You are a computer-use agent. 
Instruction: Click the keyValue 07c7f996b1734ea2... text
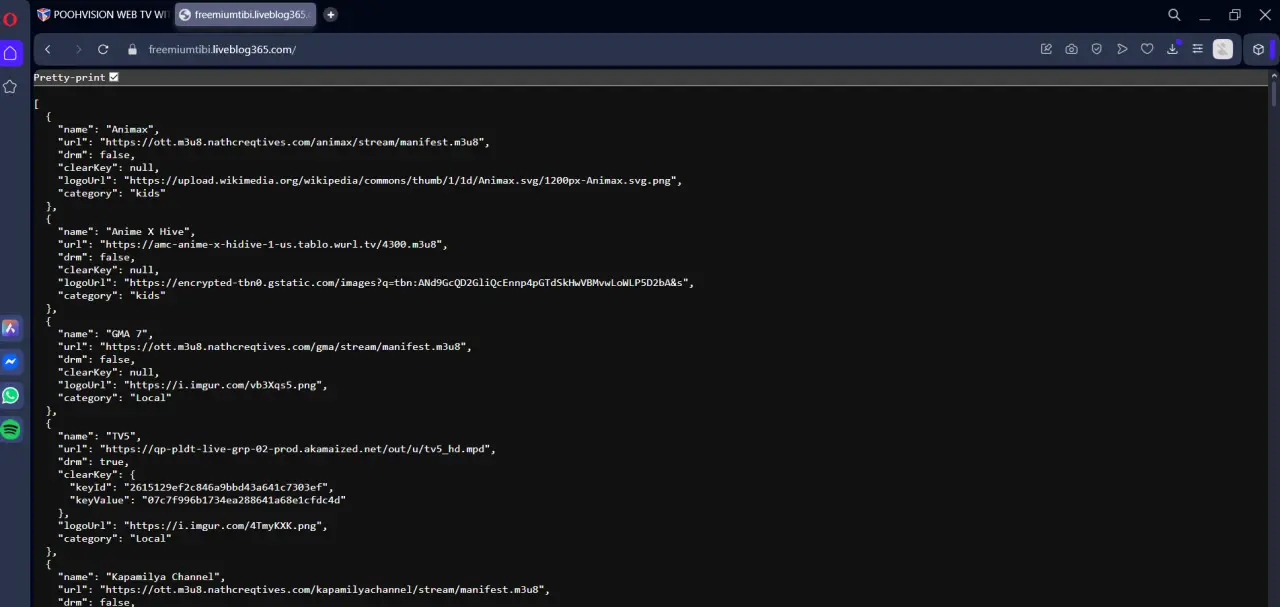[x=243, y=500]
